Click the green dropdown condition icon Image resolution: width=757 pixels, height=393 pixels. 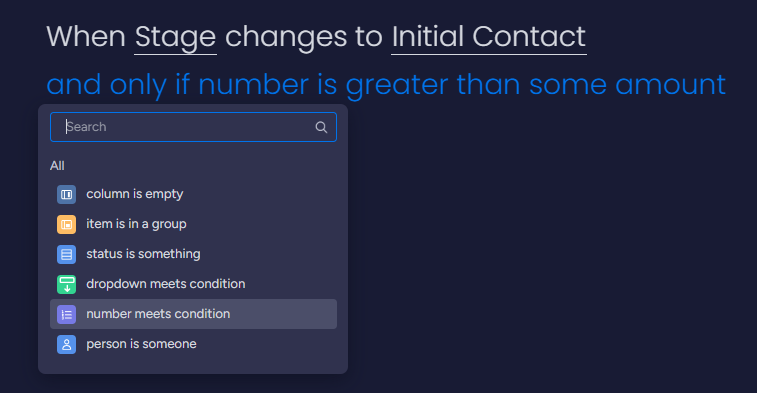[x=67, y=284]
